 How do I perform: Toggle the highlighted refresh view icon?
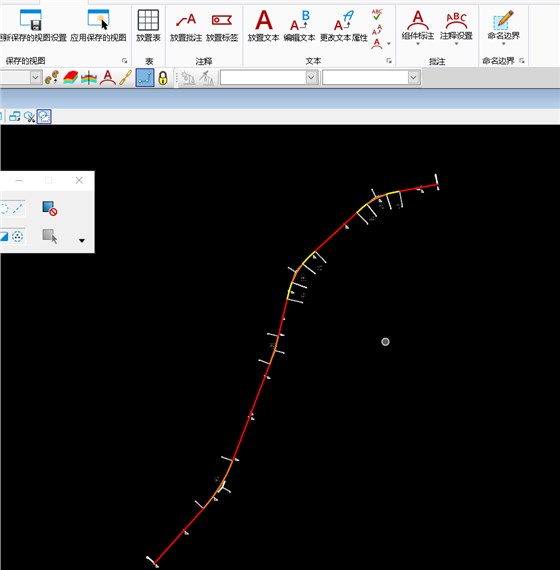pos(44,117)
